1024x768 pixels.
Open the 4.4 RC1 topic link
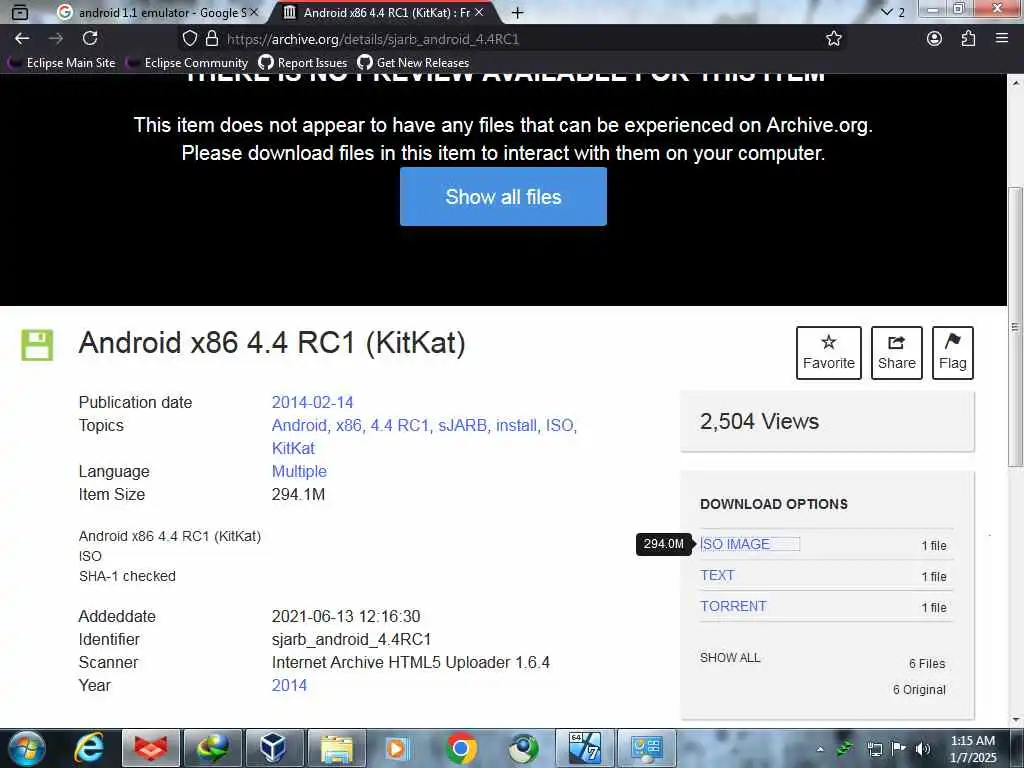399,425
